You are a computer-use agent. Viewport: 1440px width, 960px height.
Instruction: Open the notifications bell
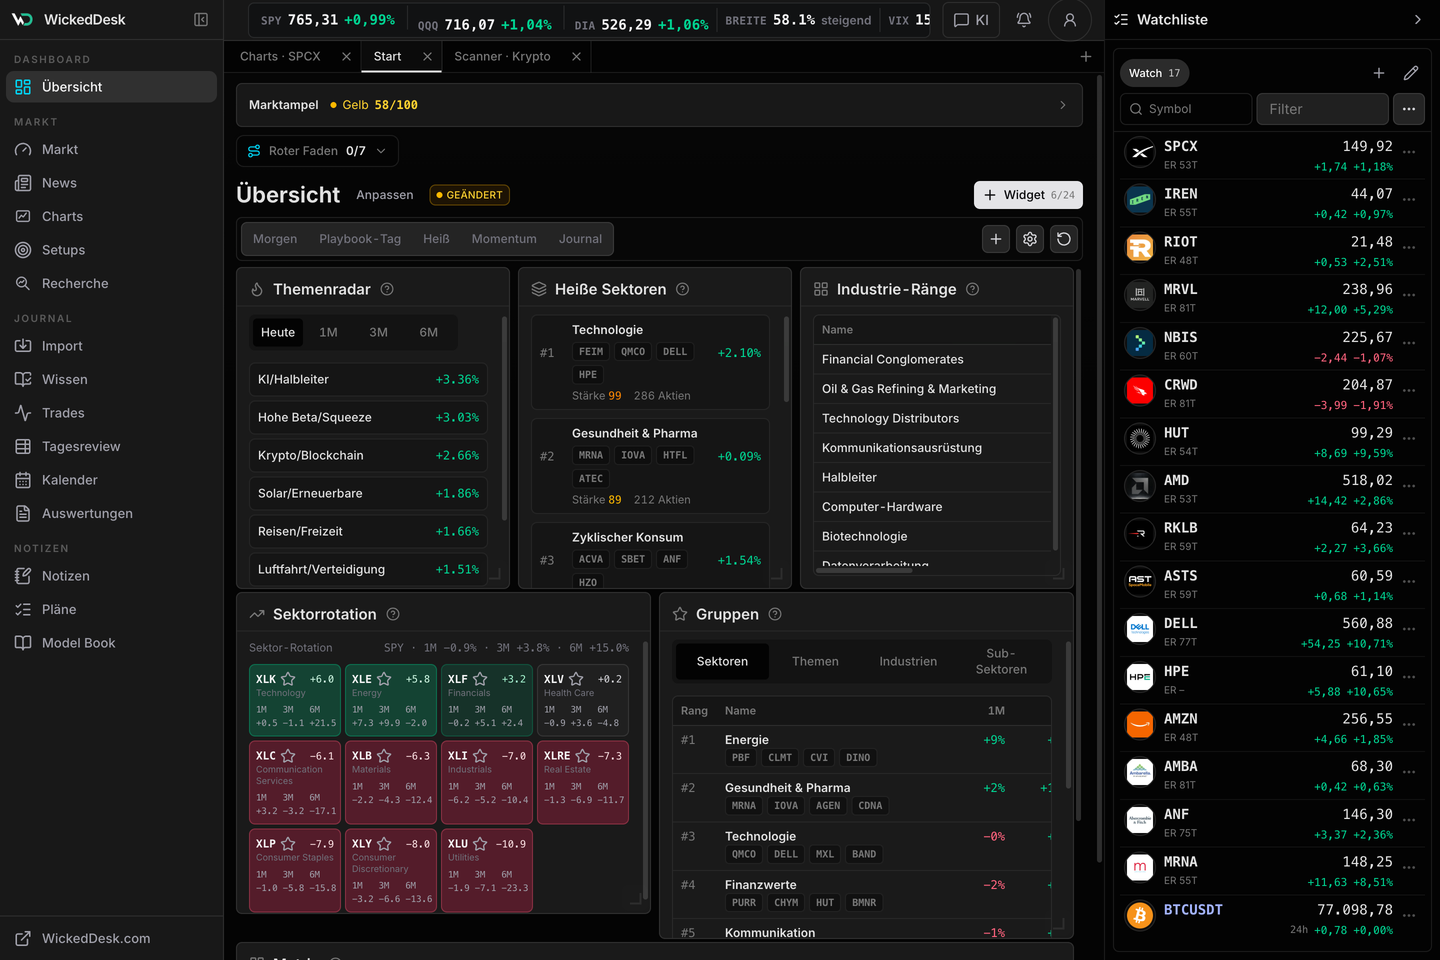tap(1024, 19)
